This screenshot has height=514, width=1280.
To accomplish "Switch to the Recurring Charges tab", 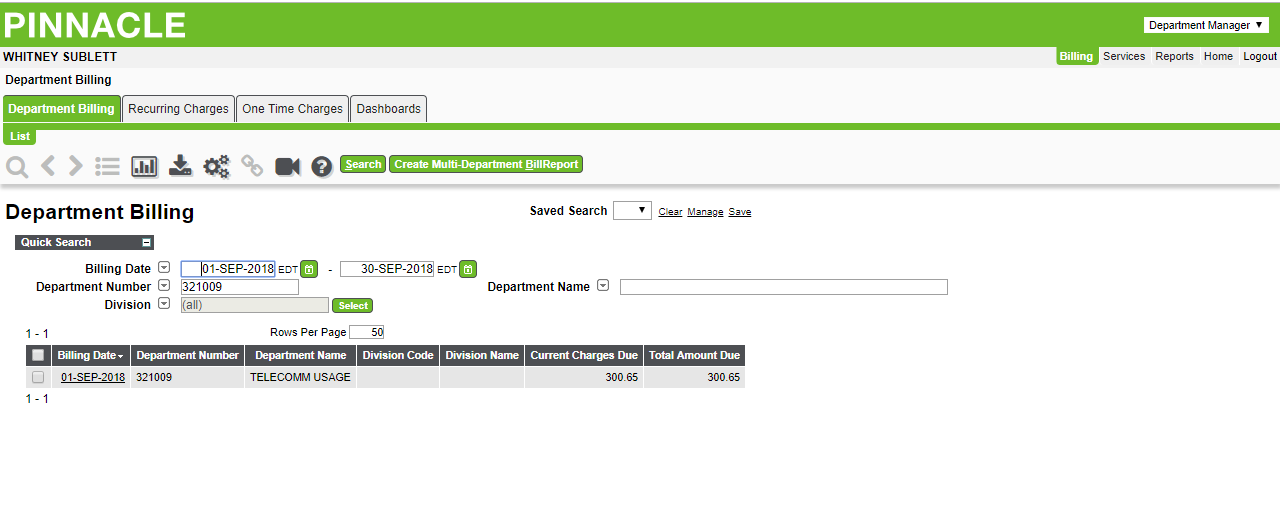I will coord(178,109).
